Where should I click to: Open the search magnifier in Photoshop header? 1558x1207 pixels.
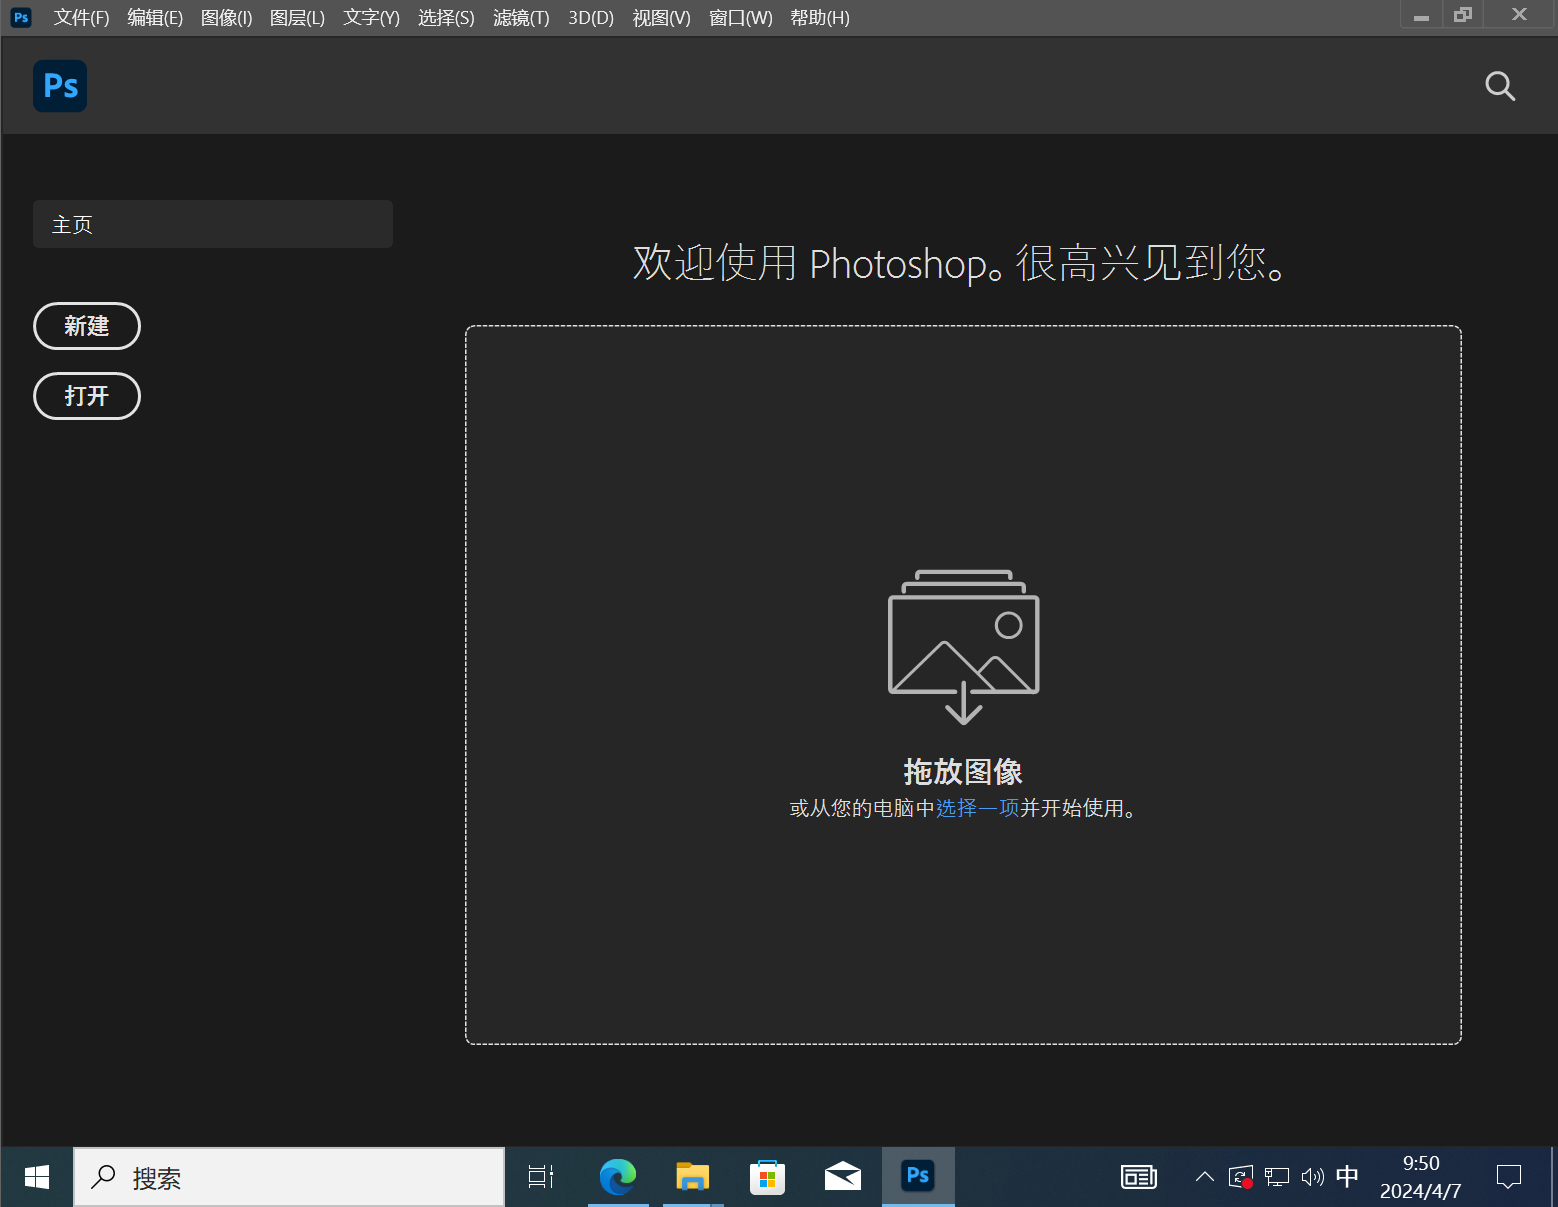1500,86
